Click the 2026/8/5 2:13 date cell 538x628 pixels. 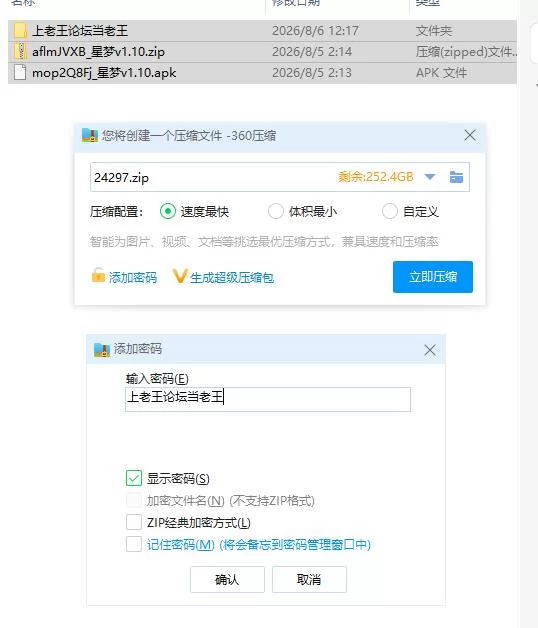pyautogui.click(x=312, y=73)
